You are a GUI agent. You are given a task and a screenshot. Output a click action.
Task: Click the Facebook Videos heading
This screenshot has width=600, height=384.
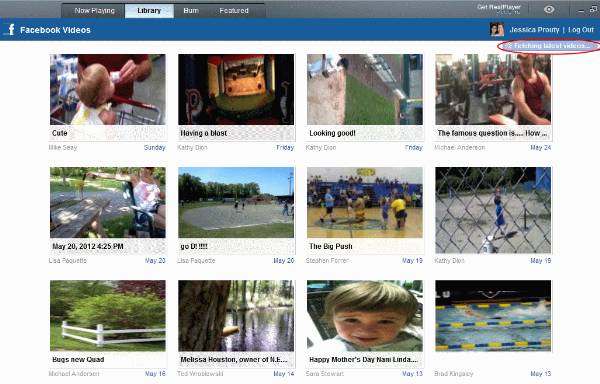click(x=55, y=30)
